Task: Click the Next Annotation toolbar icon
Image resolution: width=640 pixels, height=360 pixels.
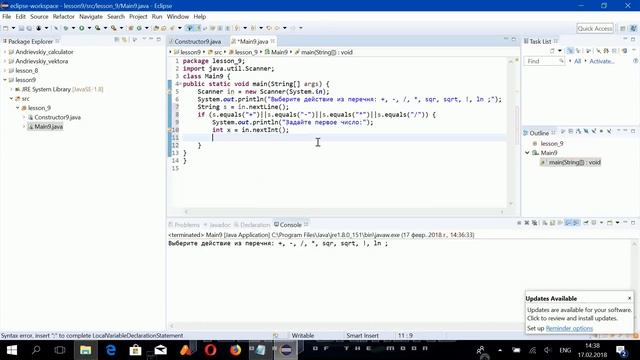Action: click(237, 28)
